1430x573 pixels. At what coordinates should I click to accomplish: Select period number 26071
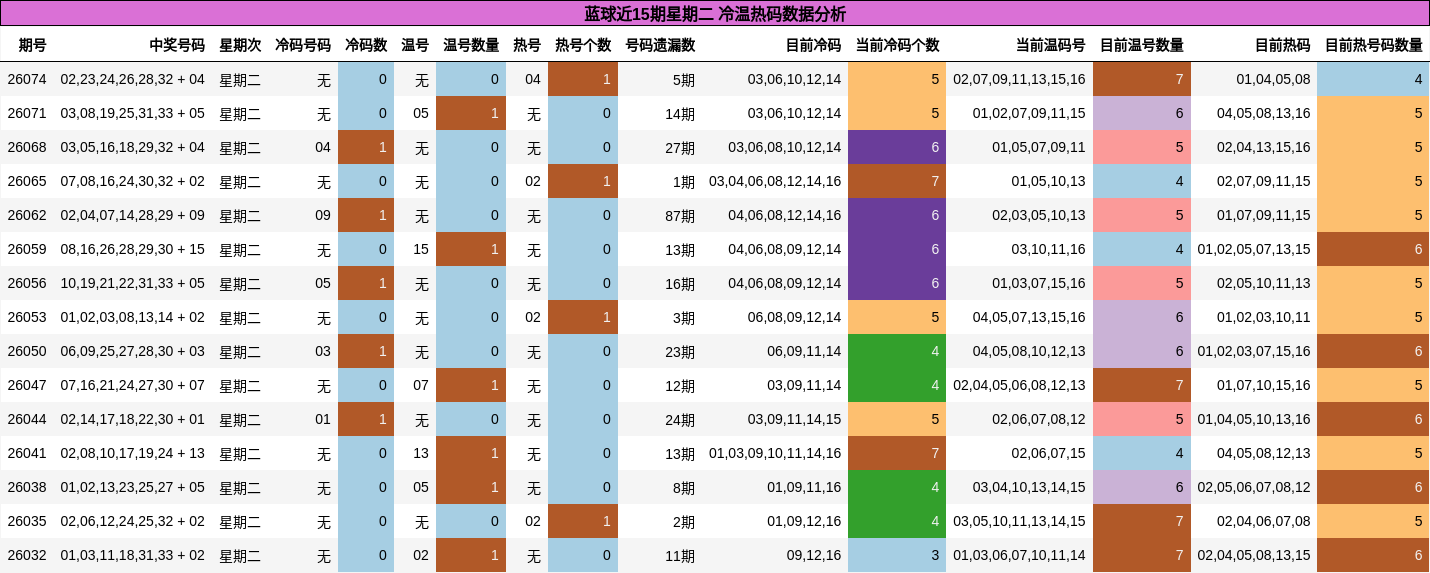(27, 113)
